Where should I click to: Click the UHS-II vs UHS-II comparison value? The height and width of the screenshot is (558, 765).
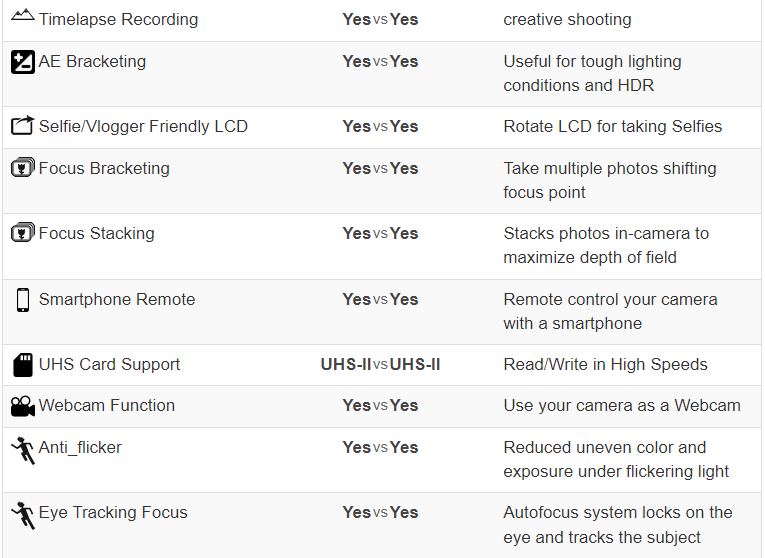coord(381,364)
